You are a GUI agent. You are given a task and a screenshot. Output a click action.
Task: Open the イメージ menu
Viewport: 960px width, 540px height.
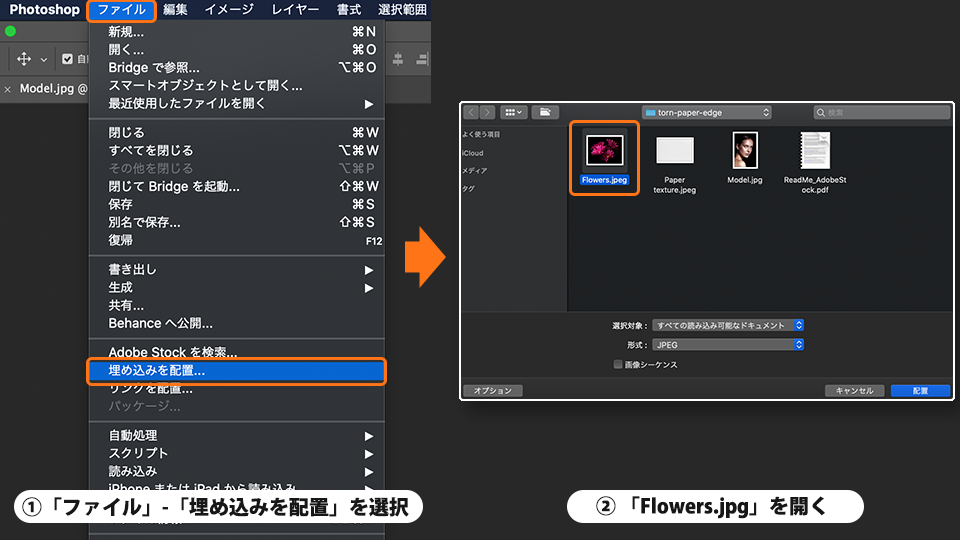tap(229, 10)
